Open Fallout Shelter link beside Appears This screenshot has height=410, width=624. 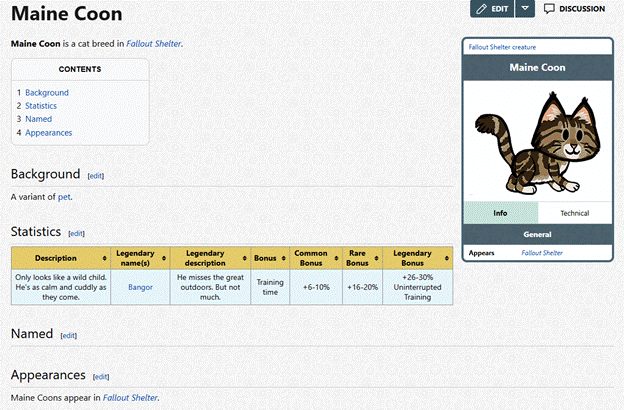tap(542, 253)
